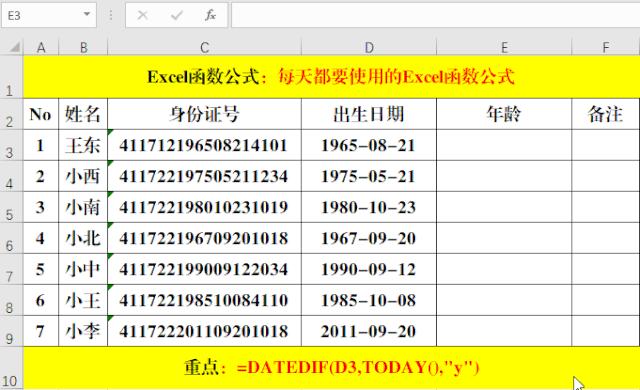Screen dimensions: 640x390
Task: Select No cell with value 1
Action: [x=41, y=145]
